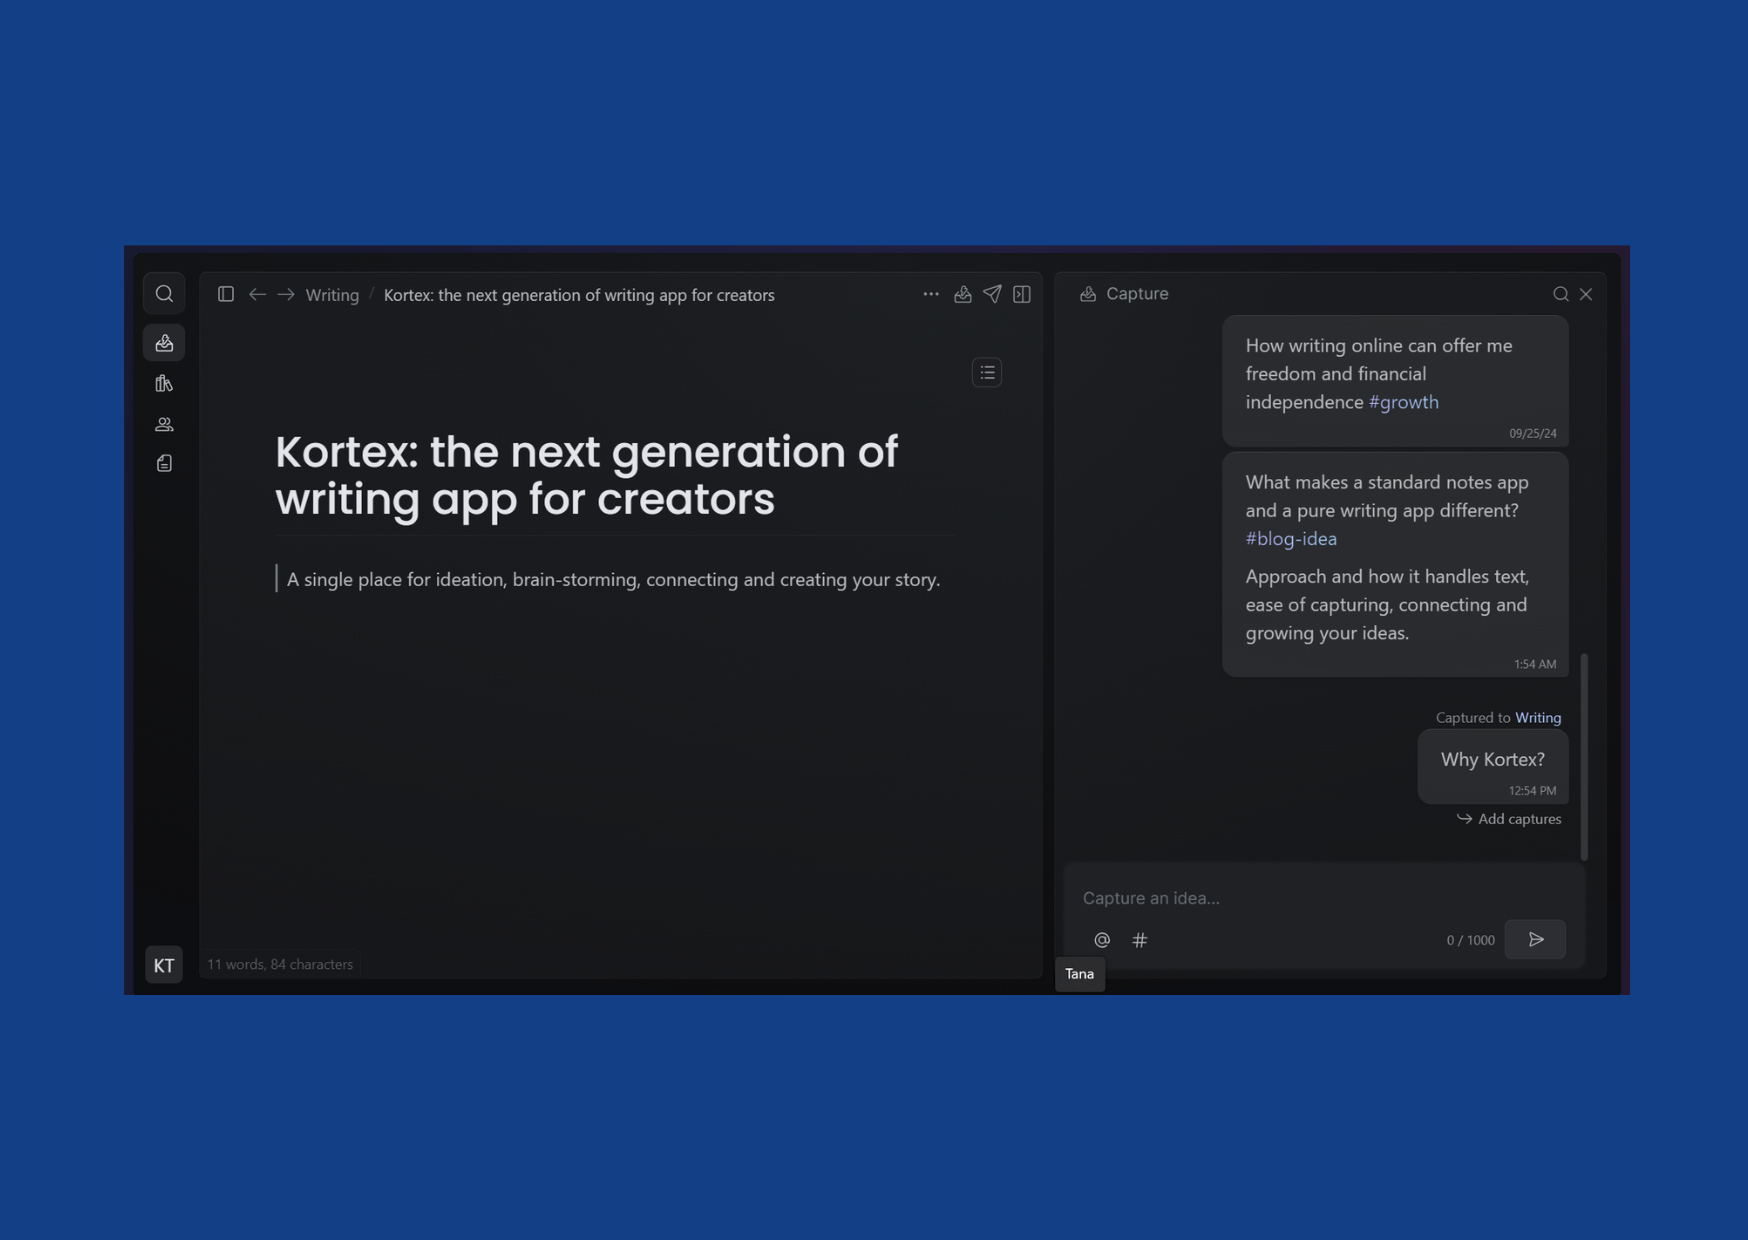Click the 12:54 PM capture timestamp
The width and height of the screenshot is (1748, 1240).
tap(1532, 791)
